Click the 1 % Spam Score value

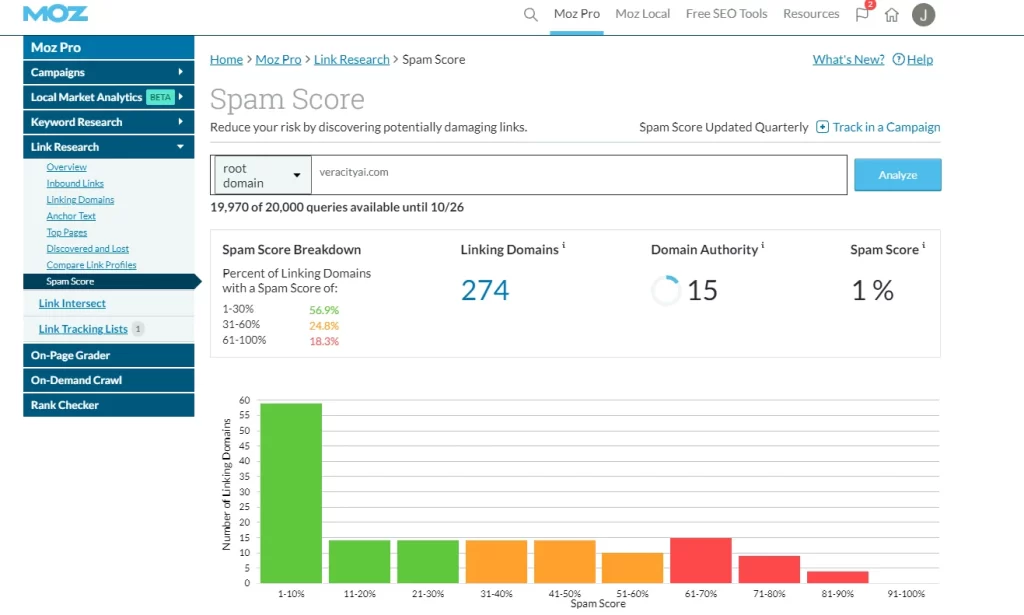point(873,291)
